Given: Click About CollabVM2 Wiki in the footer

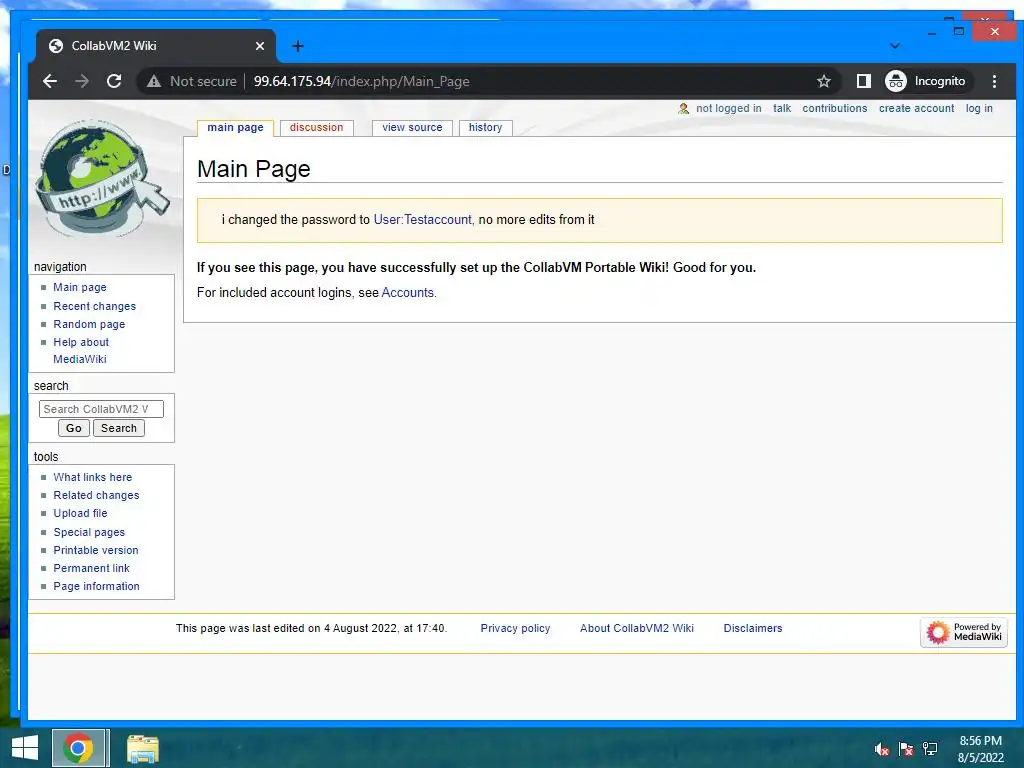Looking at the screenshot, I should [637, 628].
